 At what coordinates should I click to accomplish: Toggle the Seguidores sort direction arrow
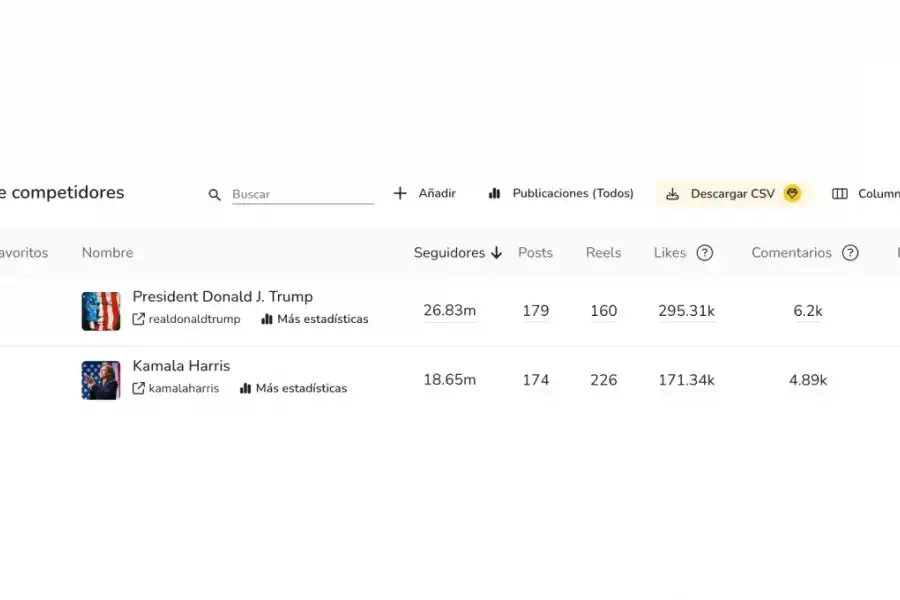pos(497,253)
